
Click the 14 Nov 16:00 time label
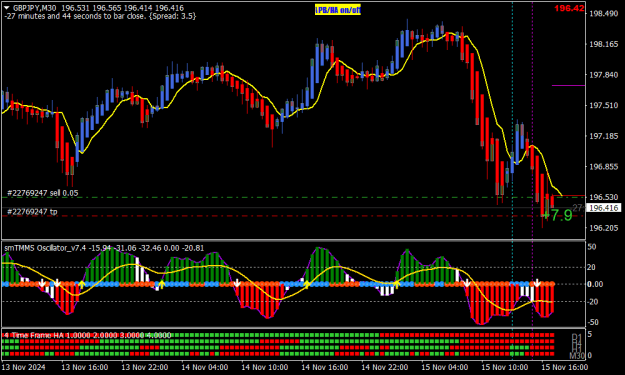(x=325, y=367)
